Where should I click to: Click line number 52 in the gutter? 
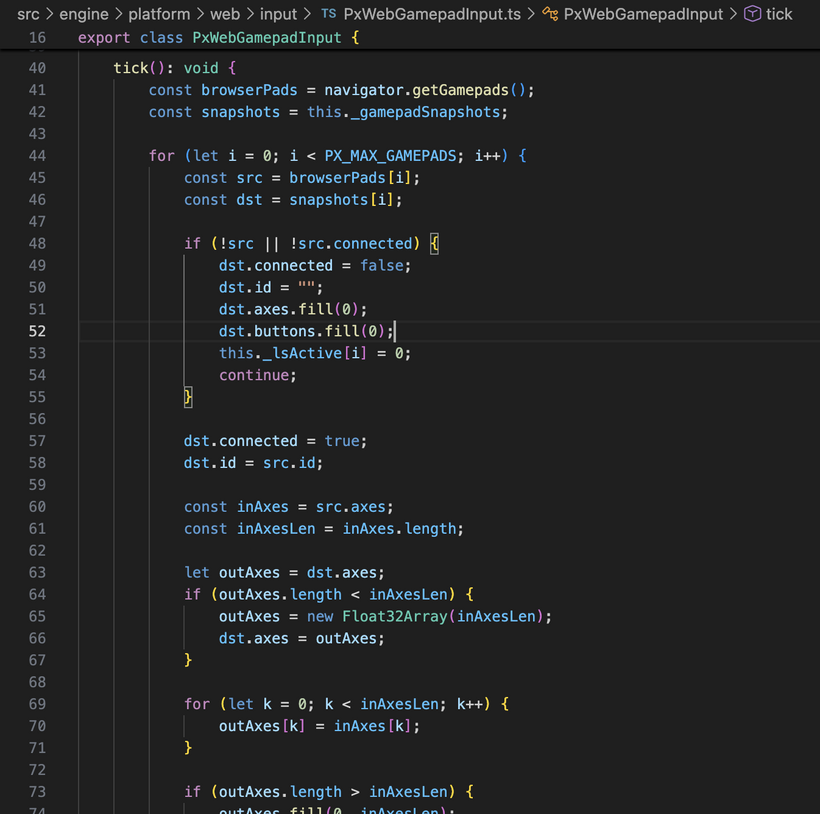pyautogui.click(x=36, y=331)
